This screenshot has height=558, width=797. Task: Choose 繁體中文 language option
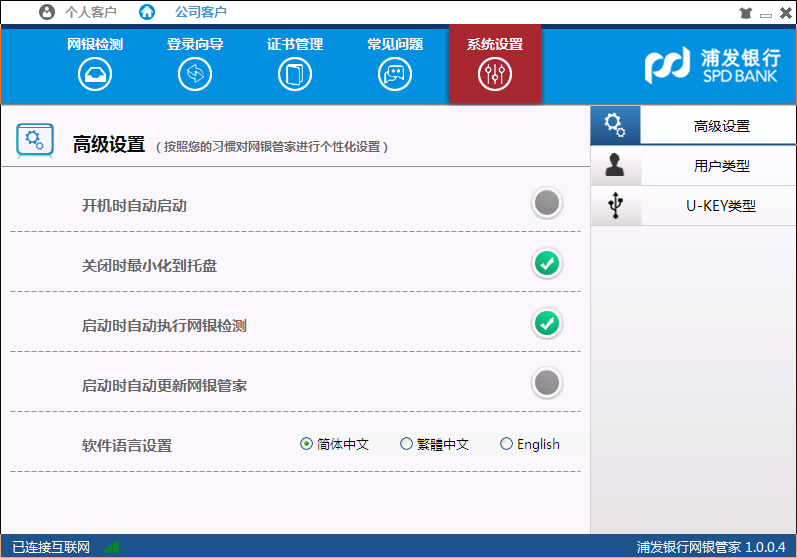pos(406,444)
